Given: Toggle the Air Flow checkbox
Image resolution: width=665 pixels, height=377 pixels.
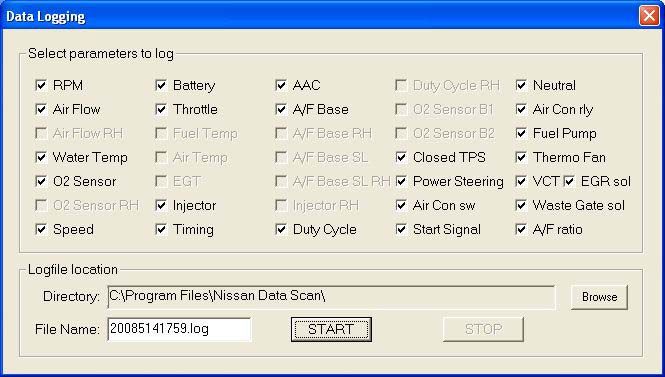Looking at the screenshot, I should pos(41,109).
